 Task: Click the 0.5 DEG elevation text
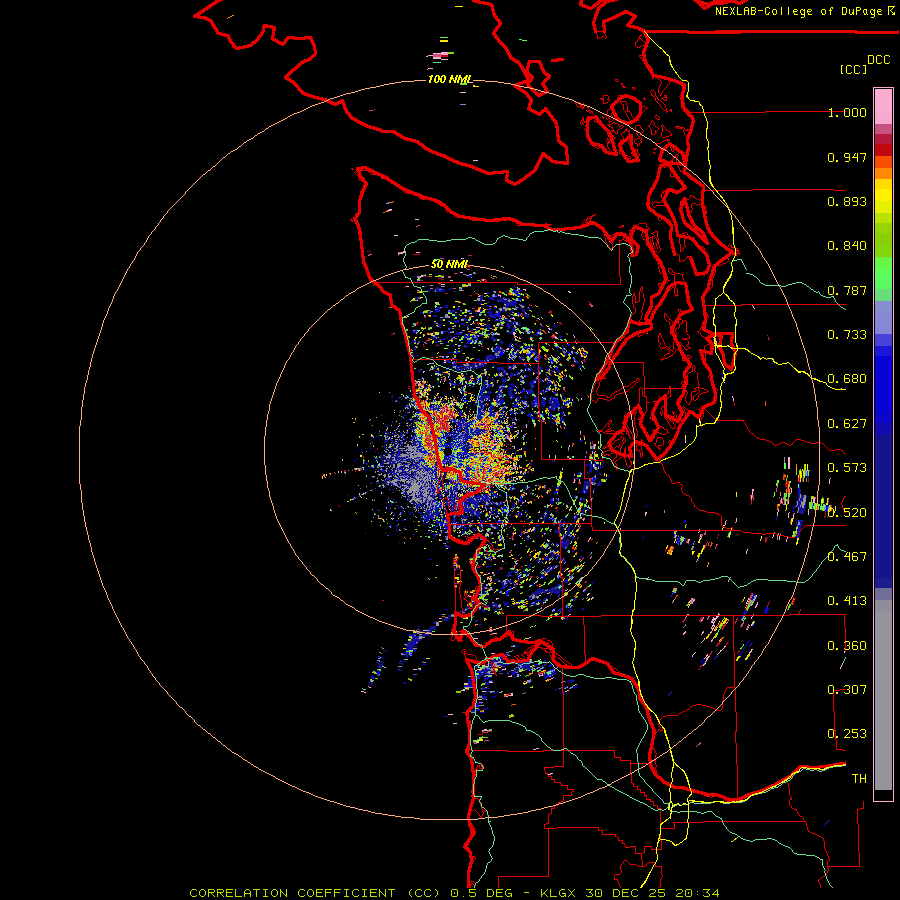coord(482,893)
